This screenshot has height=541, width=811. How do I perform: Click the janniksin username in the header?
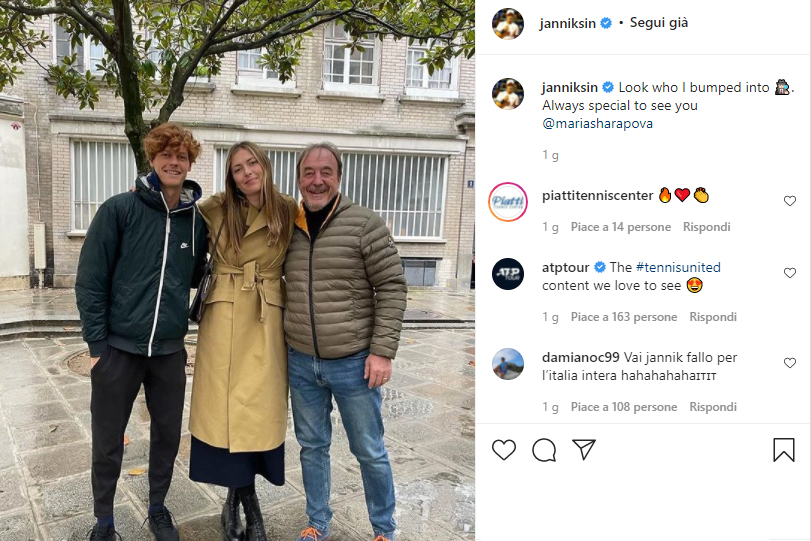(567, 23)
